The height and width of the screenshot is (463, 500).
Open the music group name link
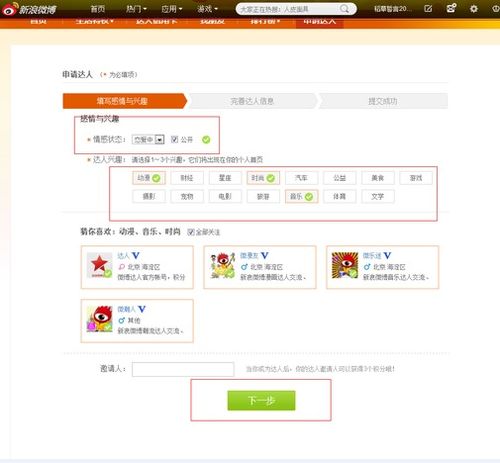[x=372, y=256]
